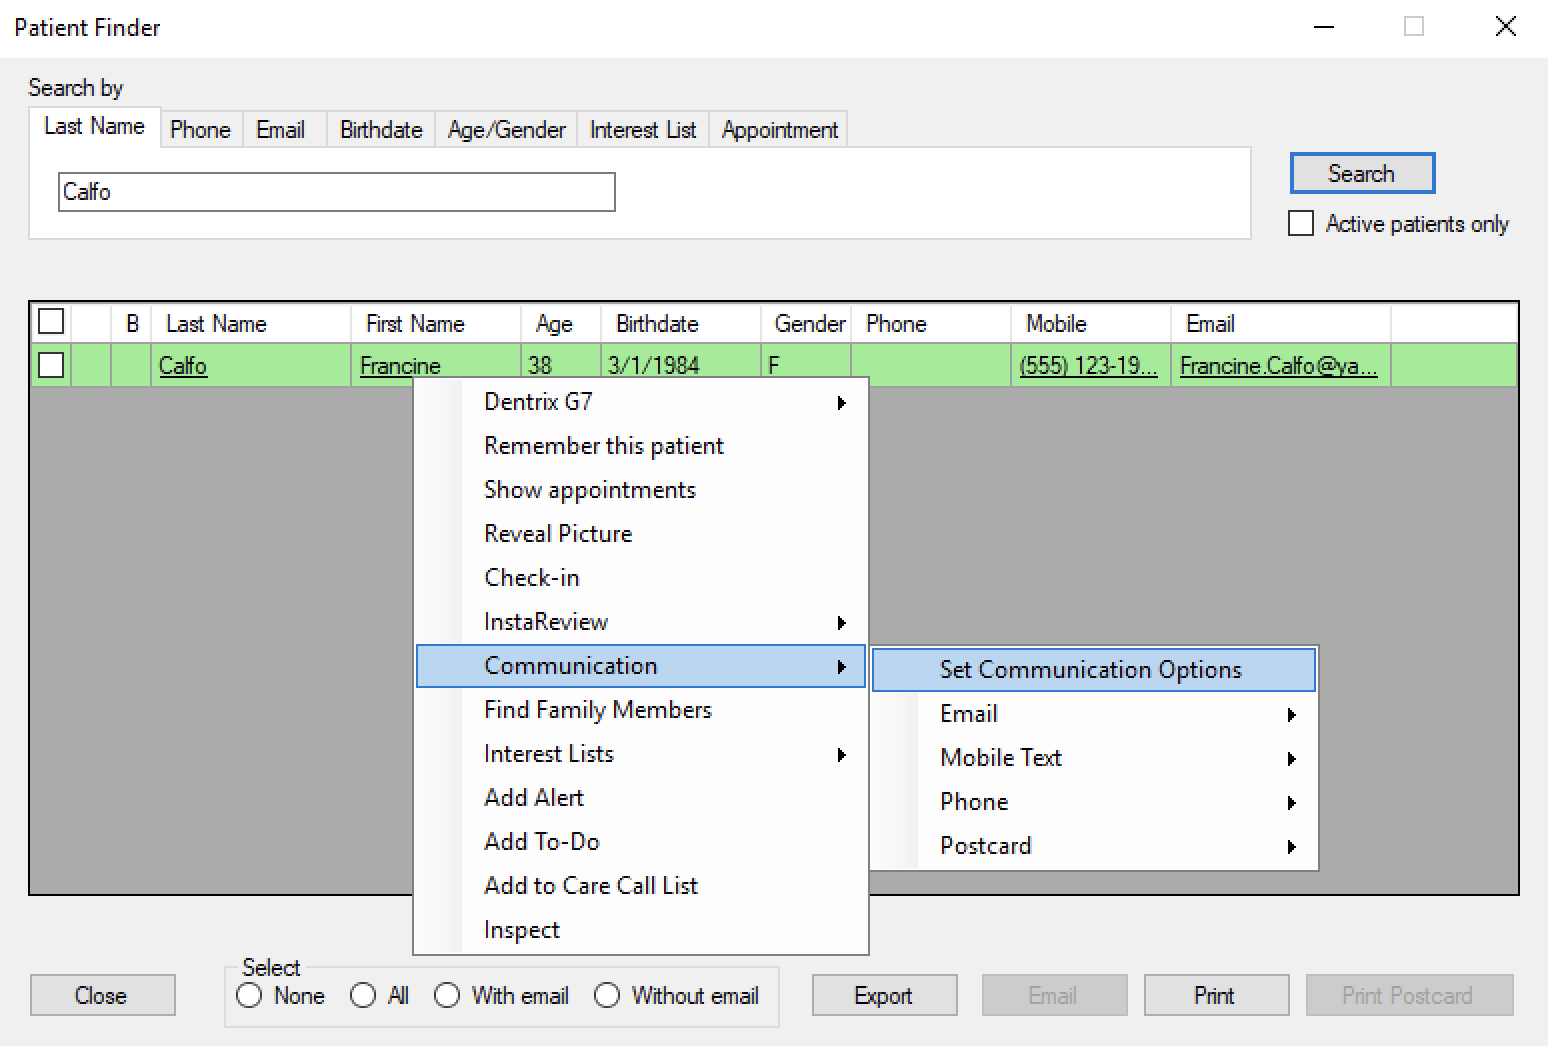This screenshot has width=1548, height=1046.
Task: Select Add to Care Call List
Action: 591,886
